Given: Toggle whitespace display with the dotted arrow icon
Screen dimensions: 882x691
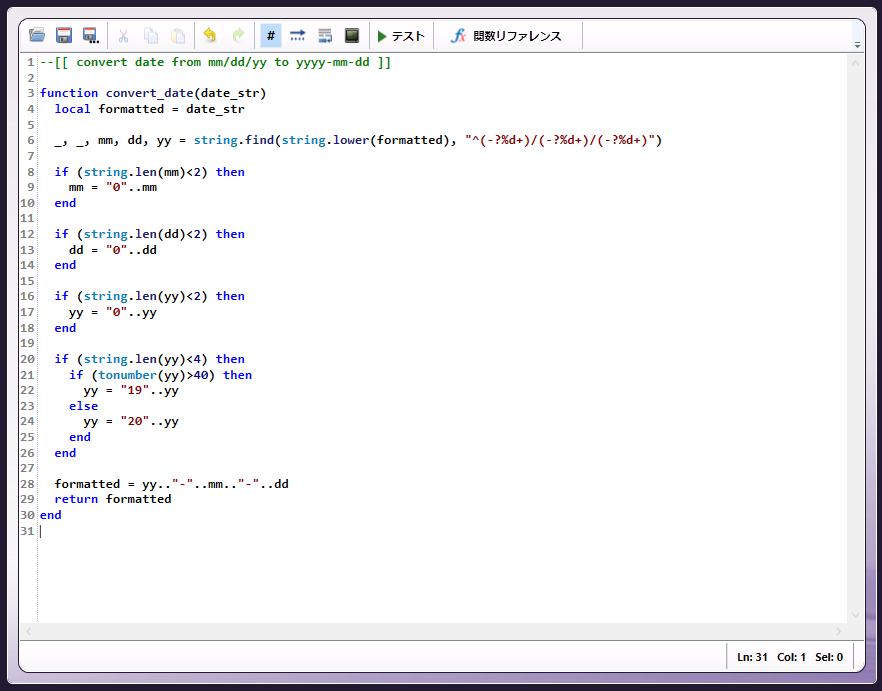Looking at the screenshot, I should click(298, 35).
